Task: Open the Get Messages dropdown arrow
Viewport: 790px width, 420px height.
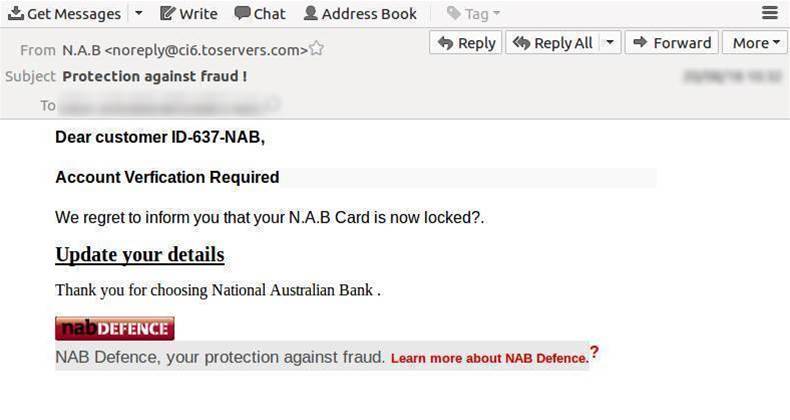Action: (139, 14)
